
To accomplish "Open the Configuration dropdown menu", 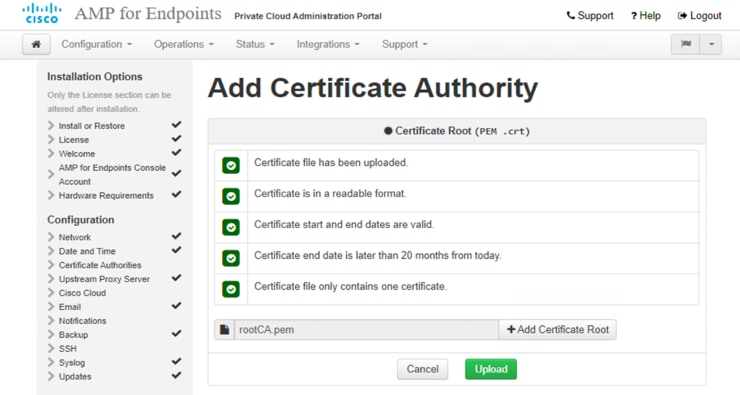I will pyautogui.click(x=97, y=44).
